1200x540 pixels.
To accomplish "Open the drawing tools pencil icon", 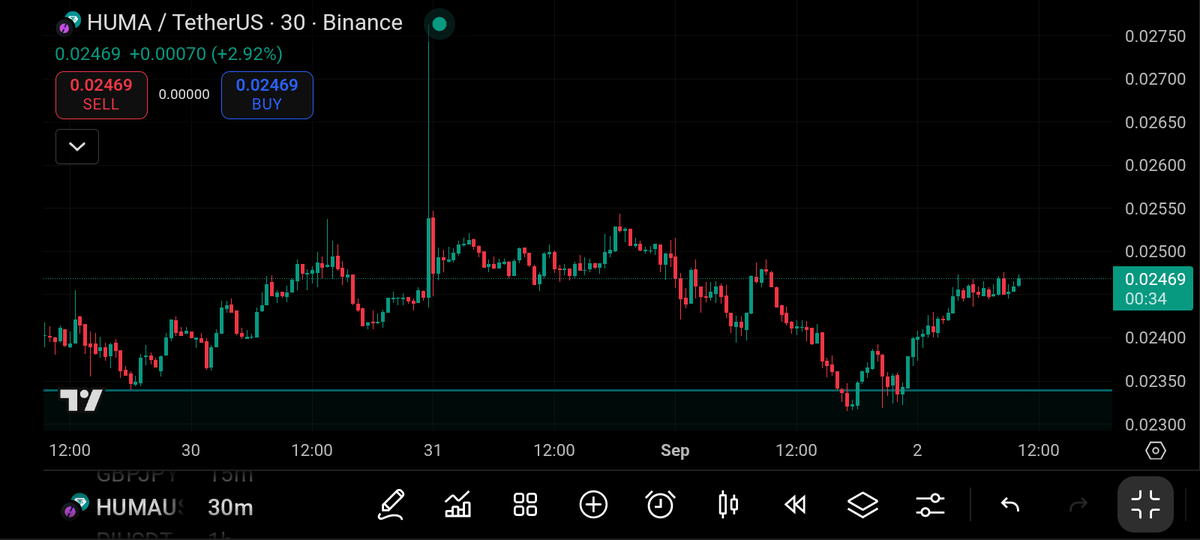I will tap(391, 505).
